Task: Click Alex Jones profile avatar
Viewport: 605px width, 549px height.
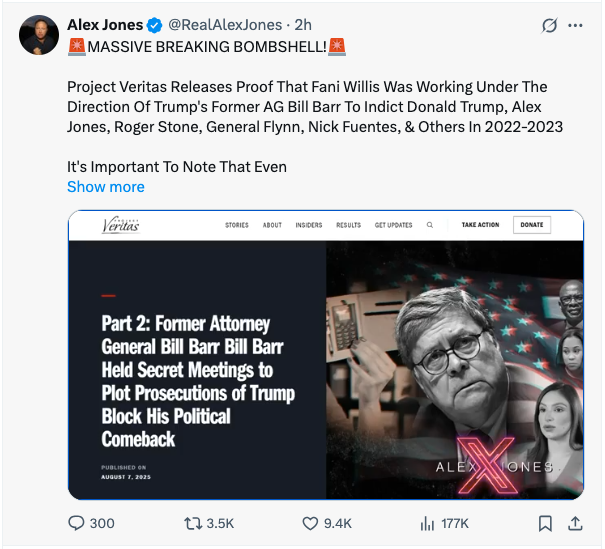Action: (39, 35)
